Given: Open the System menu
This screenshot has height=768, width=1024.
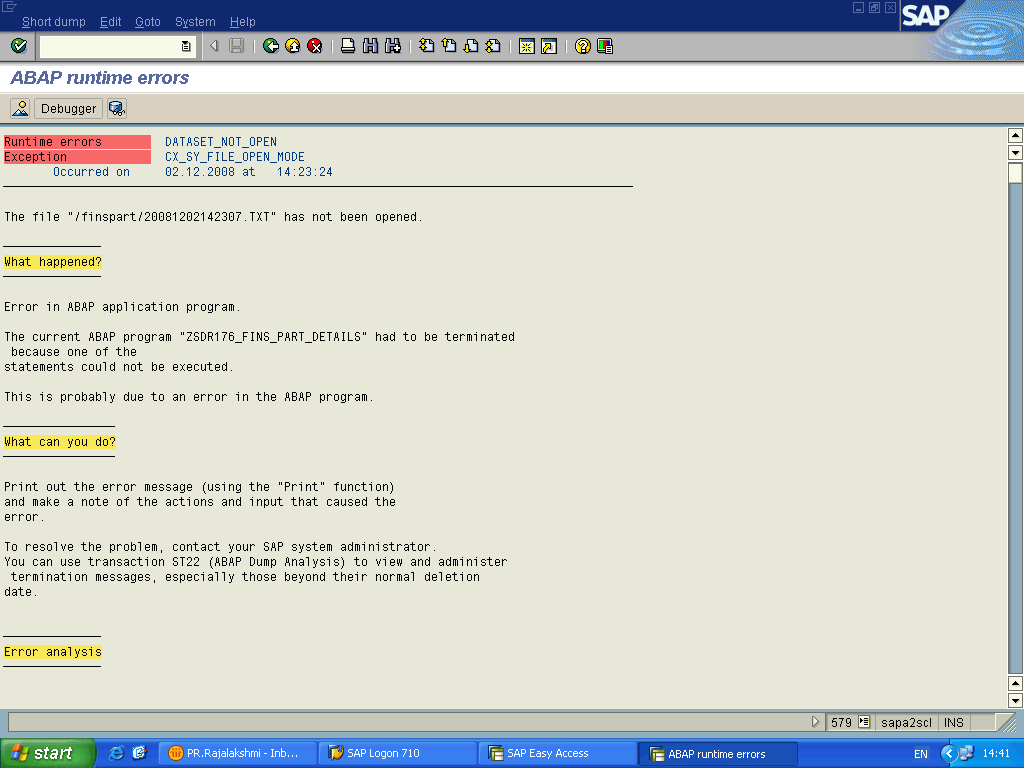Looking at the screenshot, I should pos(194,21).
